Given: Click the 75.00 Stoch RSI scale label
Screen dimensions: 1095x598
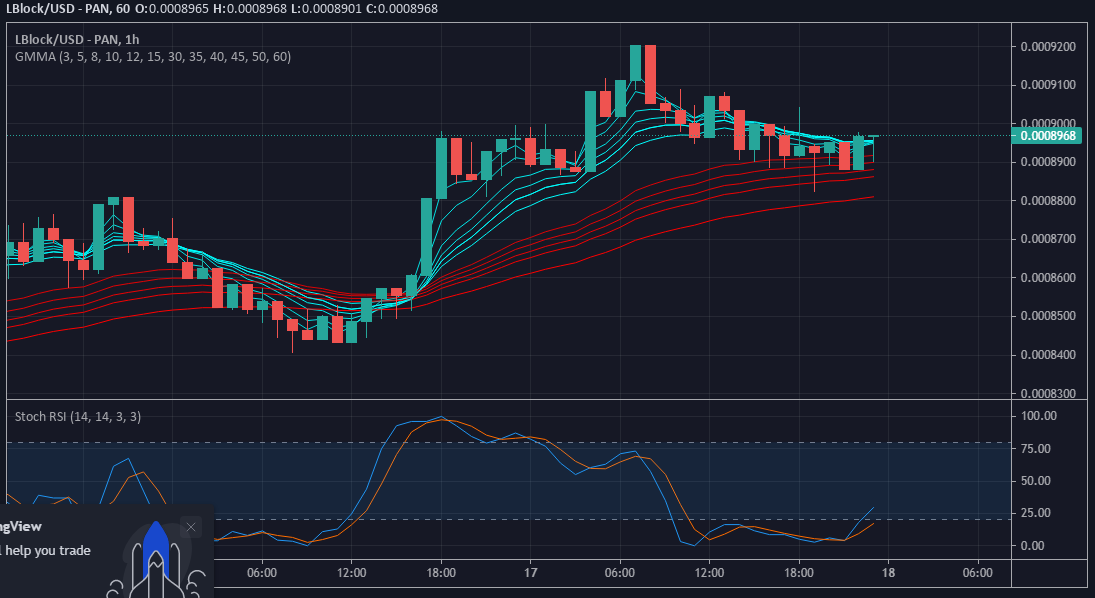Looking at the screenshot, I should (1036, 448).
